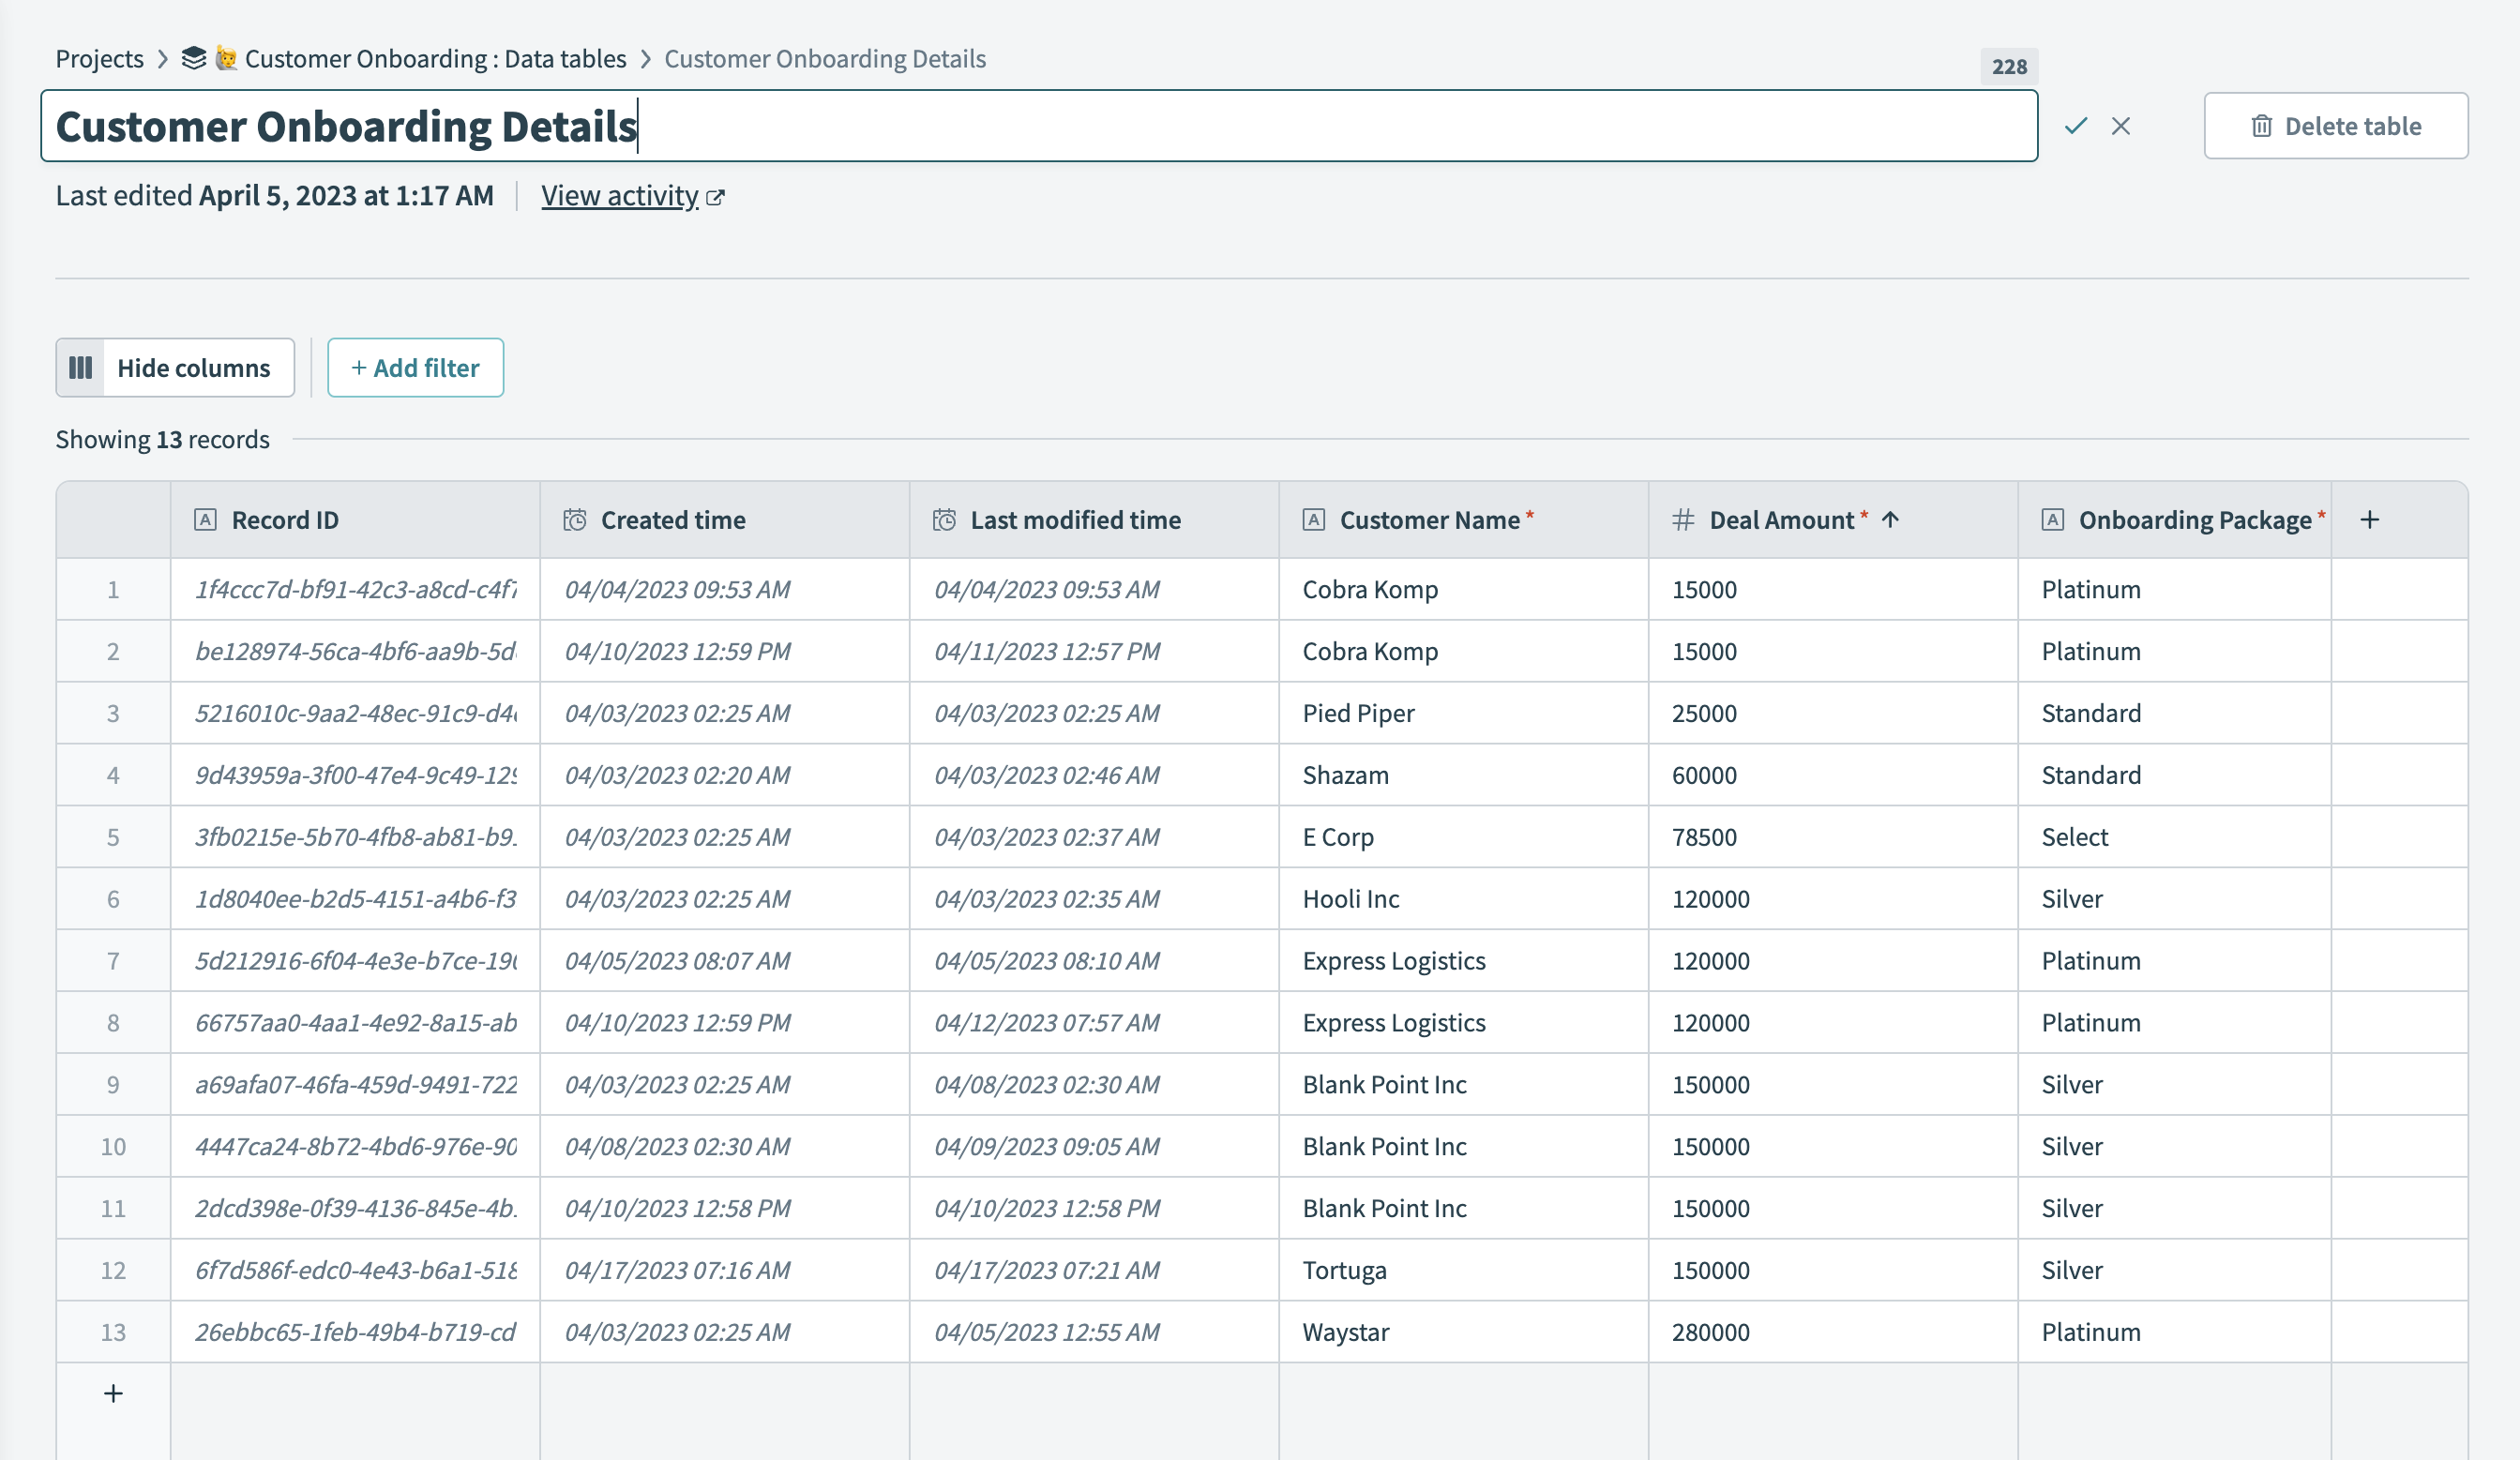This screenshot has height=1460, width=2520.
Task: Click the columns icon inside Hide columns button
Action: (81, 367)
